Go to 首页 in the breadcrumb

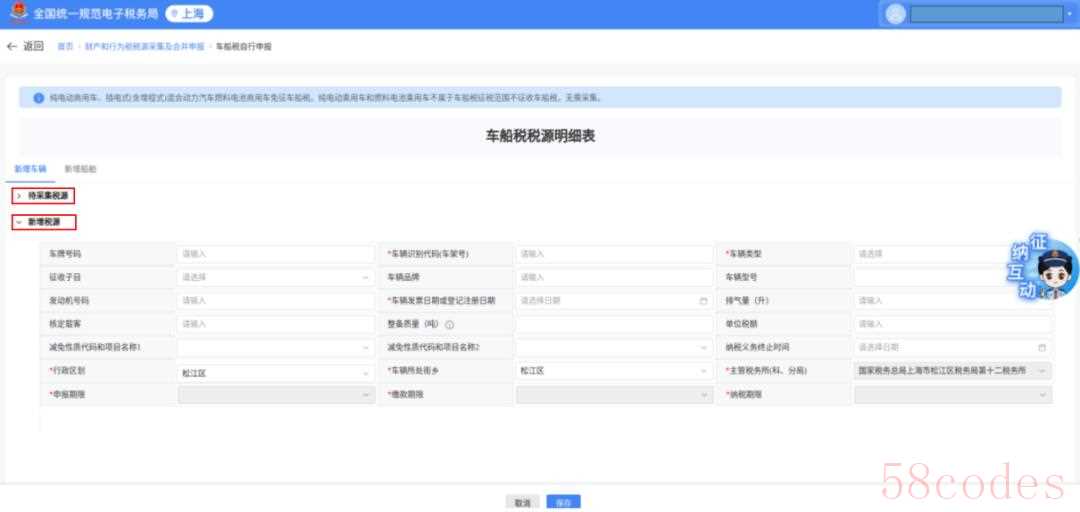click(x=65, y=47)
